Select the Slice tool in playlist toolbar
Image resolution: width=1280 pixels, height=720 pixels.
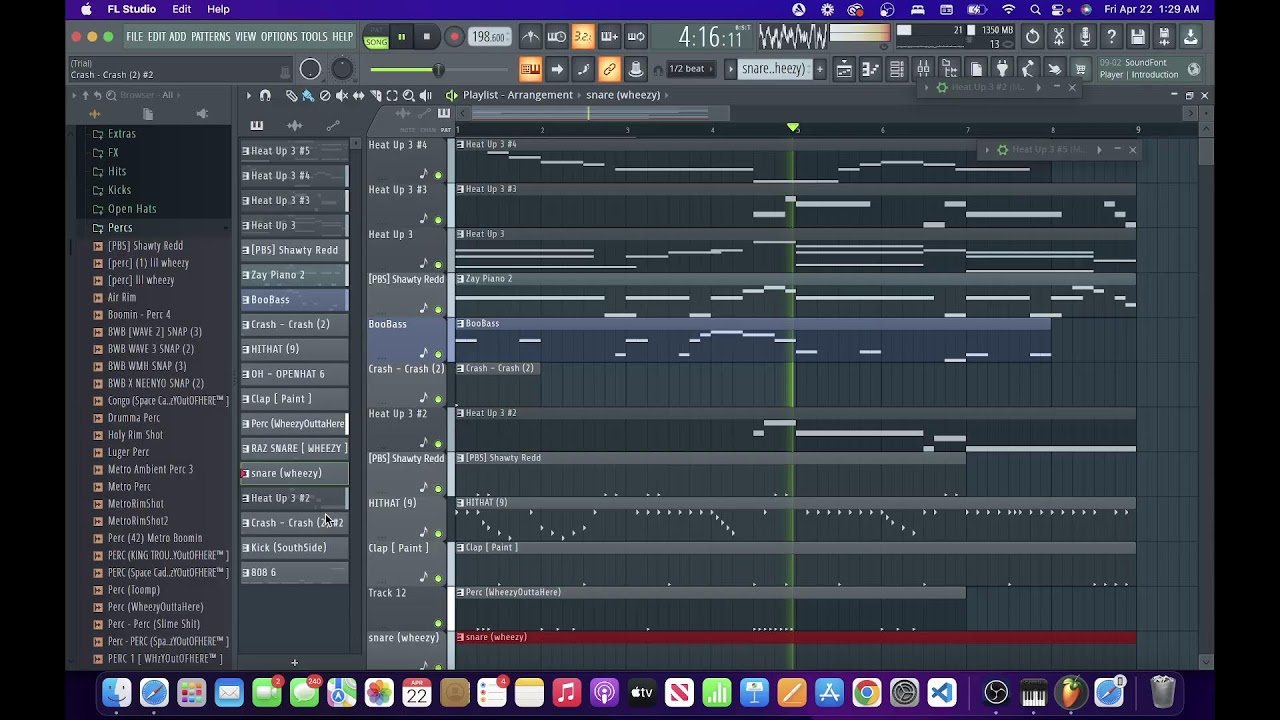click(376, 95)
